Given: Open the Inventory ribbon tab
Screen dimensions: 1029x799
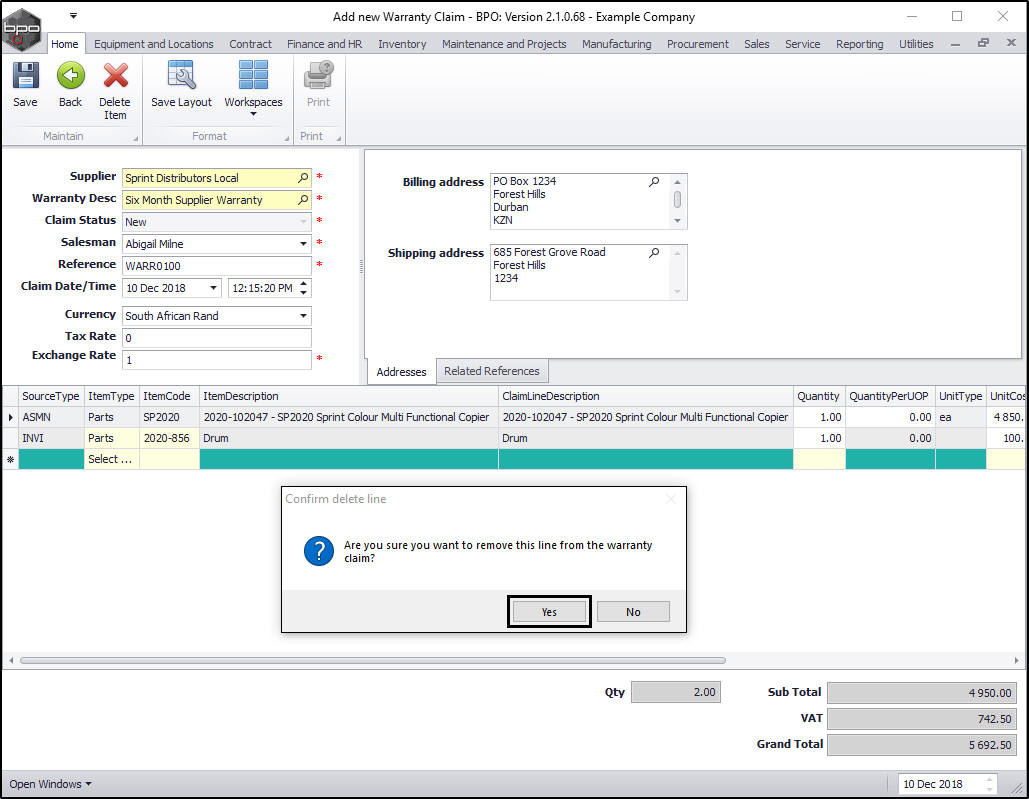Looking at the screenshot, I should pos(402,44).
